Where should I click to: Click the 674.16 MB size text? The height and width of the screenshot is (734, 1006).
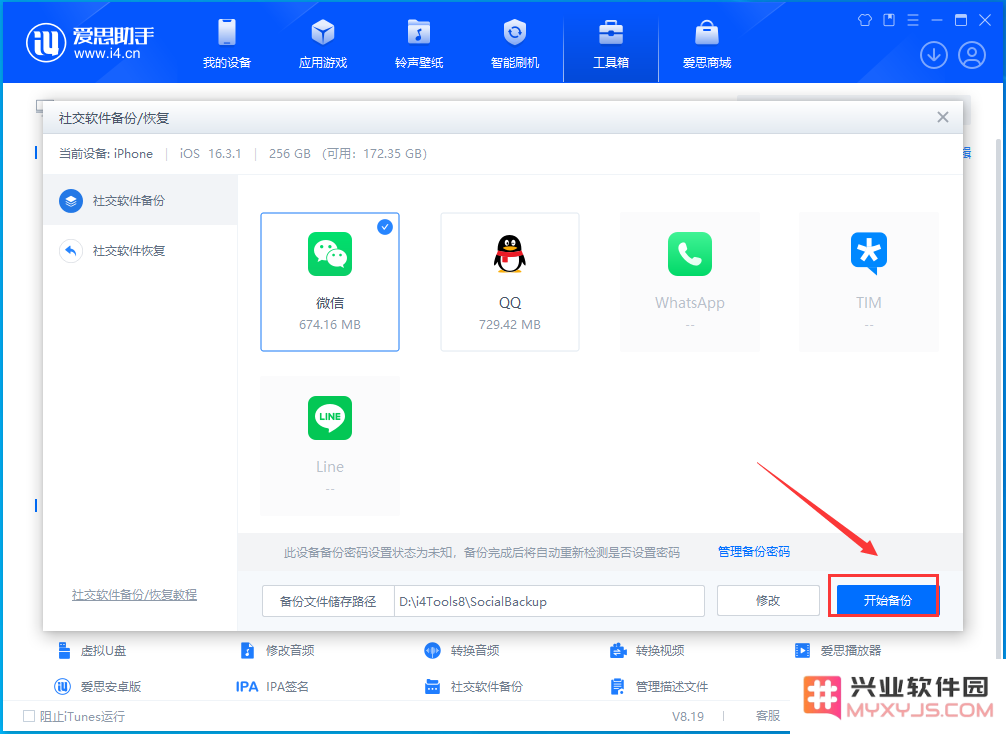pos(330,325)
